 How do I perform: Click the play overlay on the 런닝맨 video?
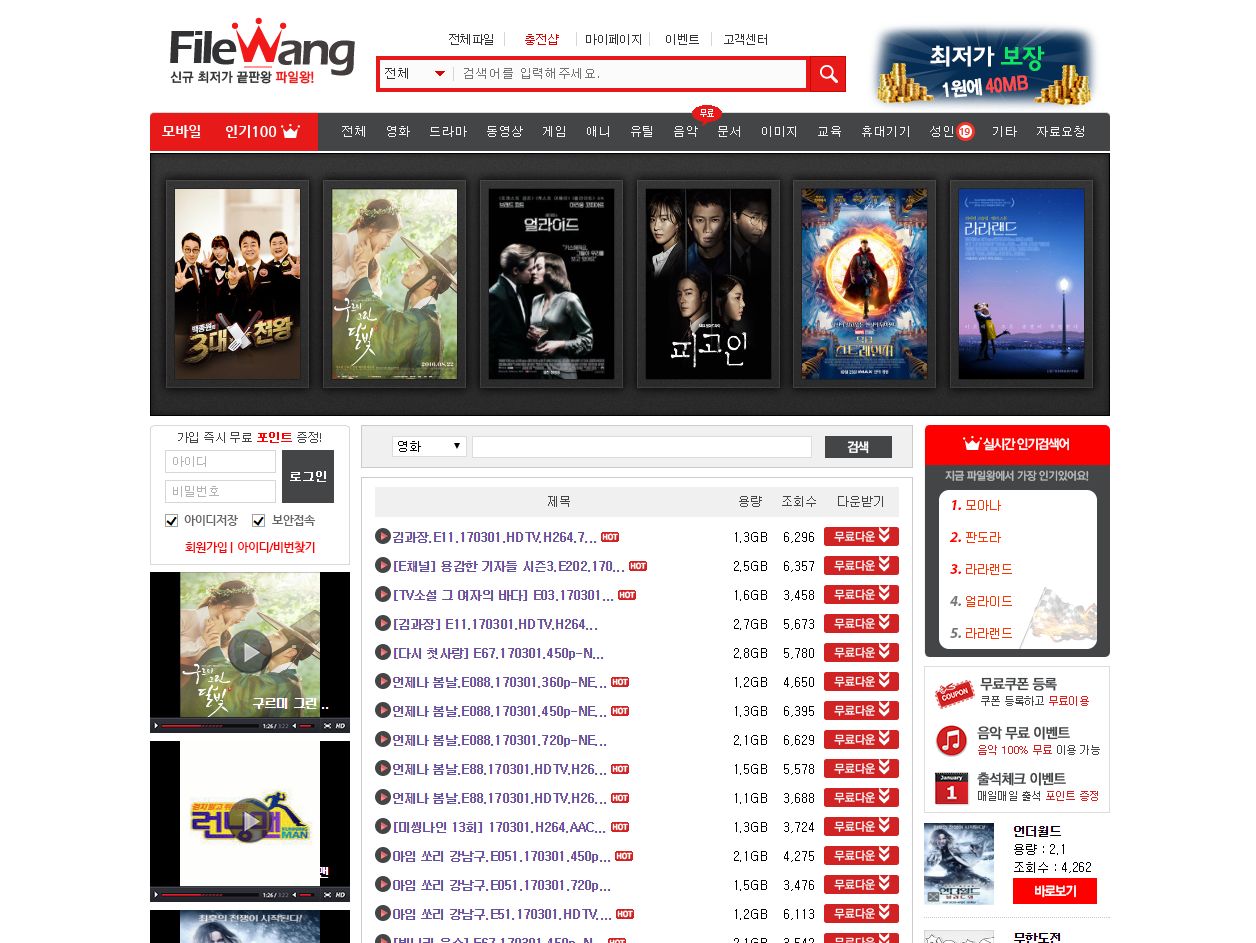click(x=249, y=820)
